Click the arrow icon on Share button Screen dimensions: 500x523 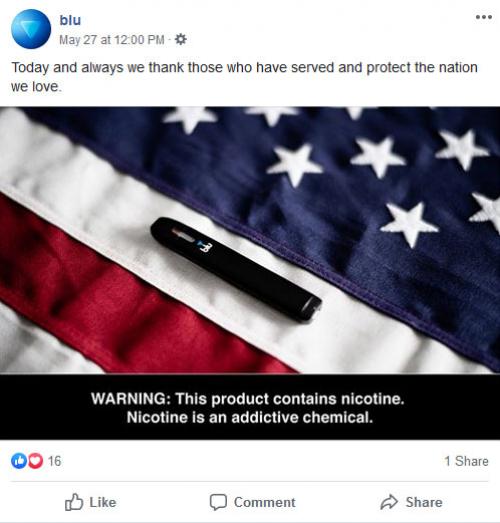[389, 502]
